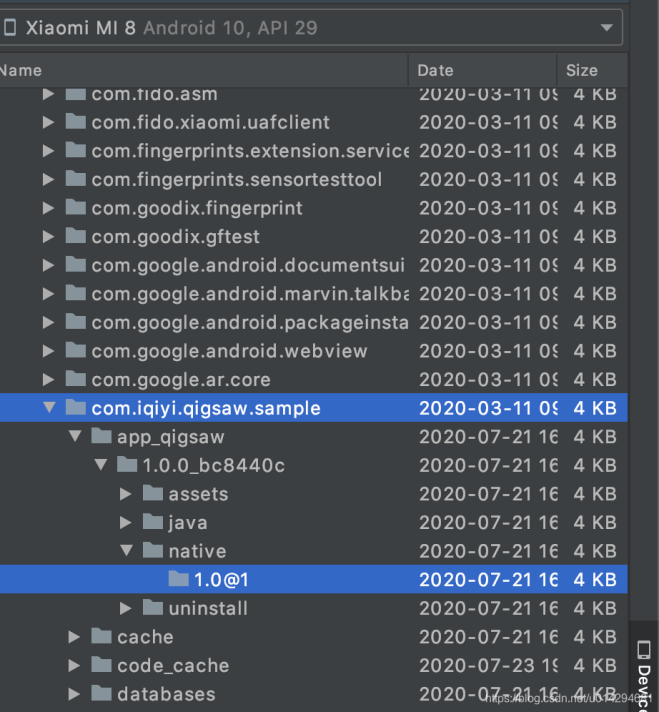The height and width of the screenshot is (712, 659).
Task: Expand the databases folder
Action: click(x=74, y=694)
